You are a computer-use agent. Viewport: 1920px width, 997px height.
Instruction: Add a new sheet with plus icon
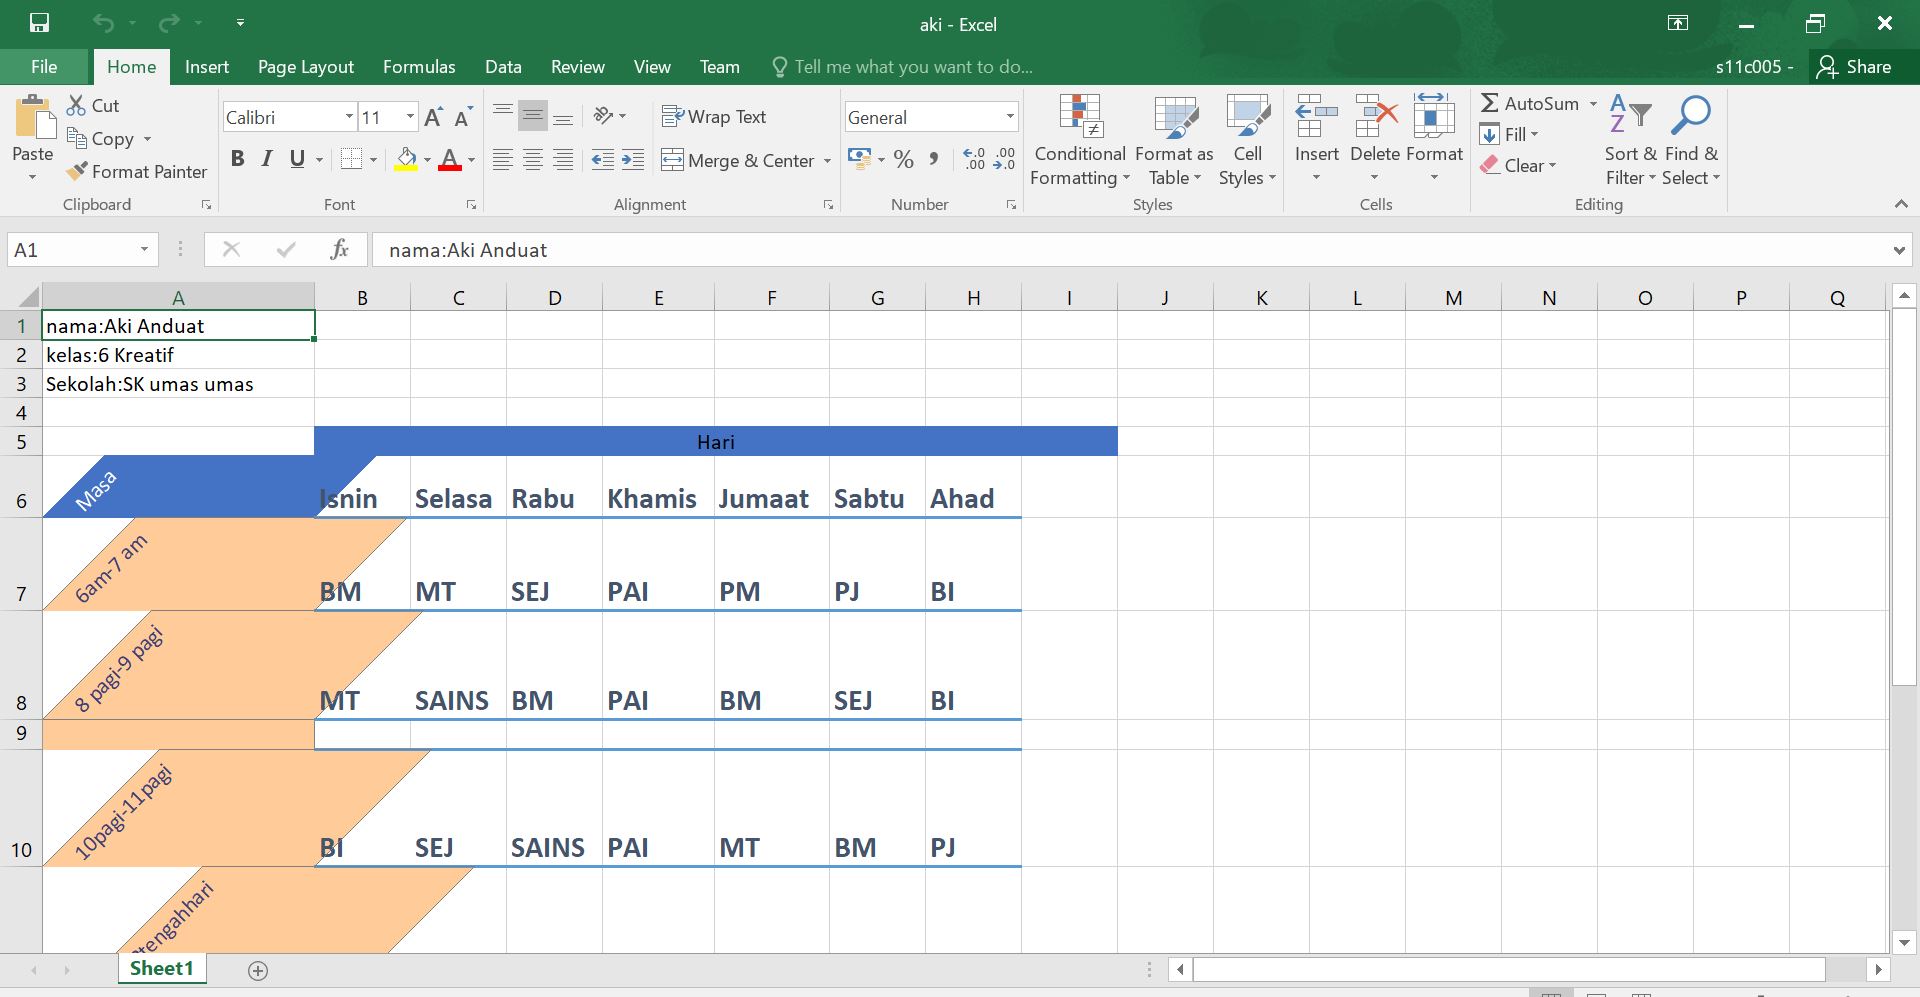coord(258,970)
